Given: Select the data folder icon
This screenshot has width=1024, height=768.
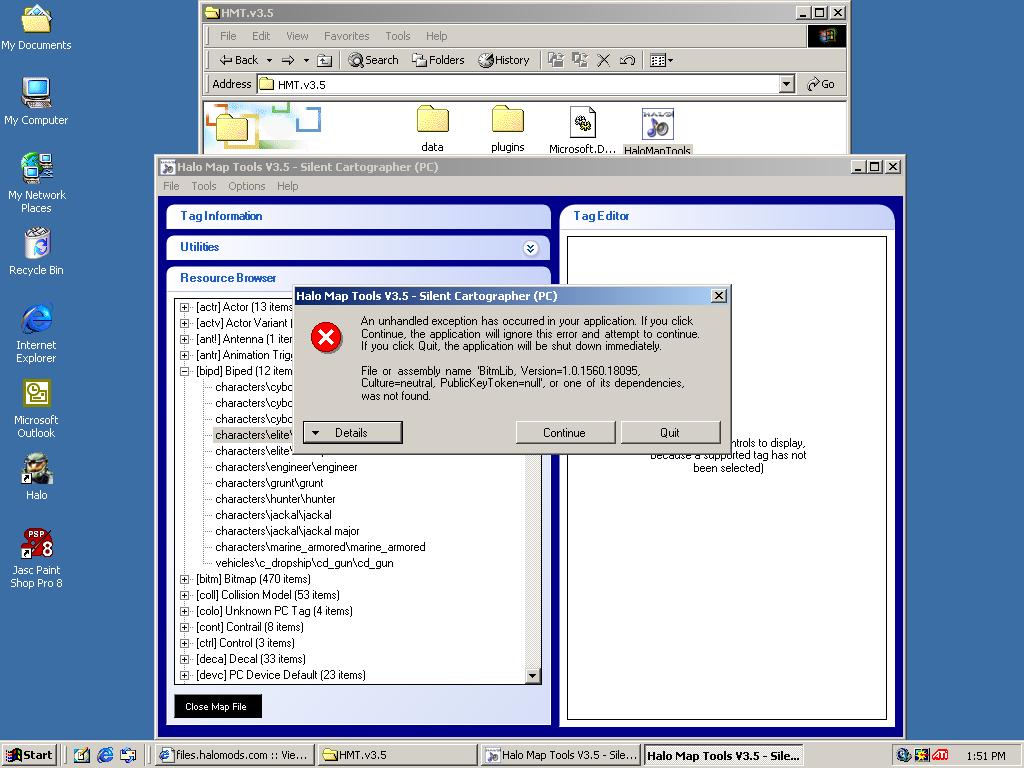Looking at the screenshot, I should coord(432,129).
